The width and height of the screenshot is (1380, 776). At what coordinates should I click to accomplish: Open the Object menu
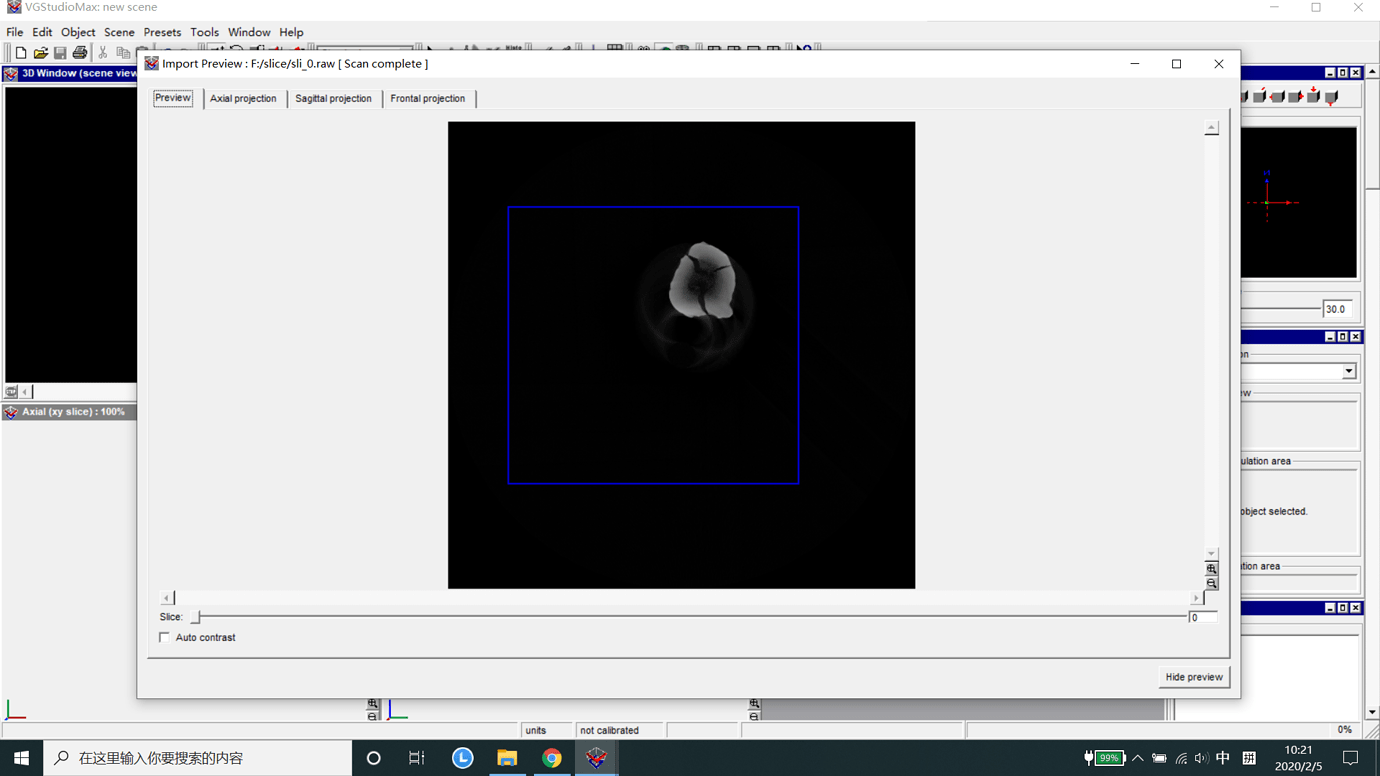pyautogui.click(x=78, y=32)
